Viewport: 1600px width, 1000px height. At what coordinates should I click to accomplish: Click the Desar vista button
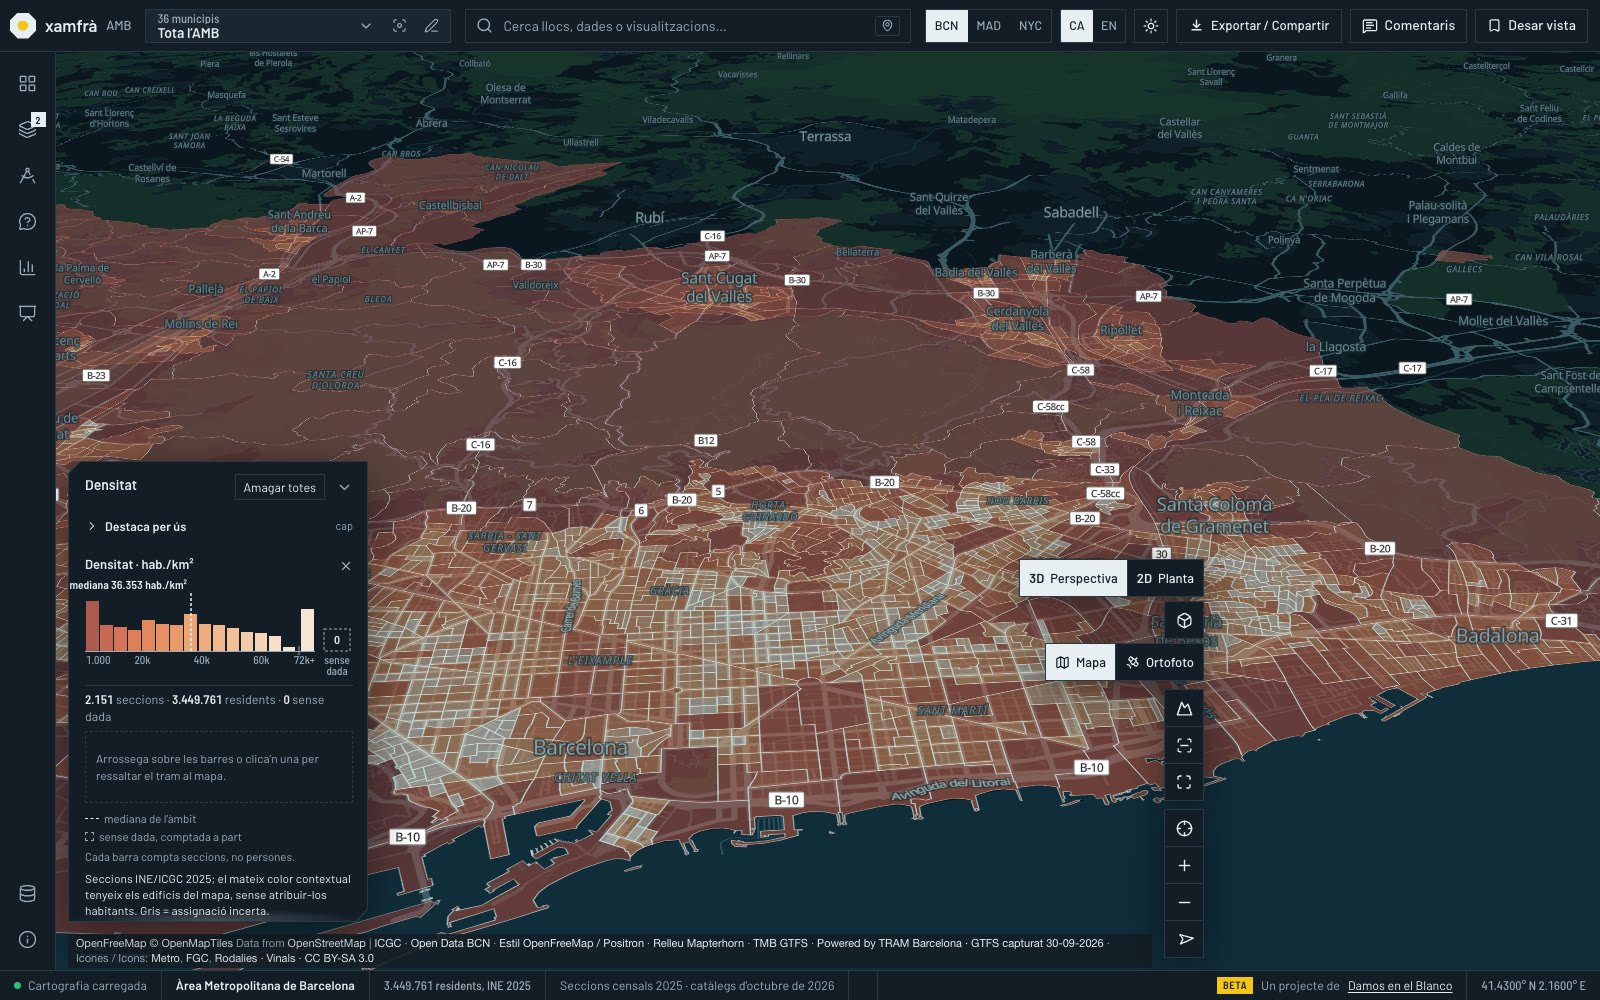(x=1531, y=26)
